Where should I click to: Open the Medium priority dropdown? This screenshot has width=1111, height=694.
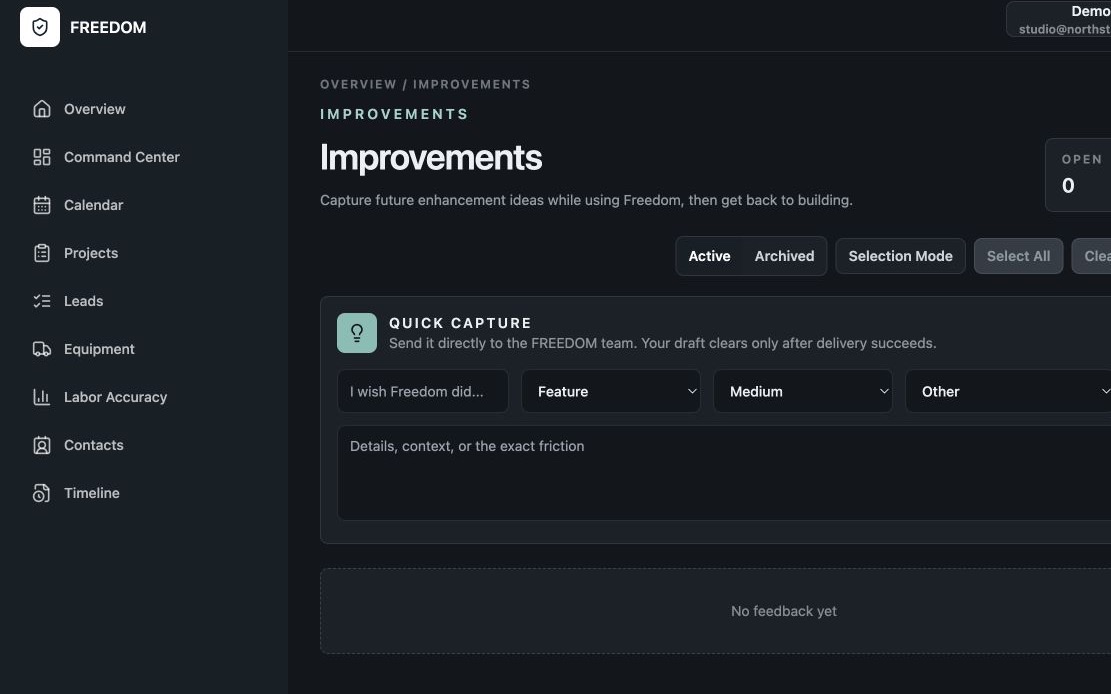click(x=803, y=391)
